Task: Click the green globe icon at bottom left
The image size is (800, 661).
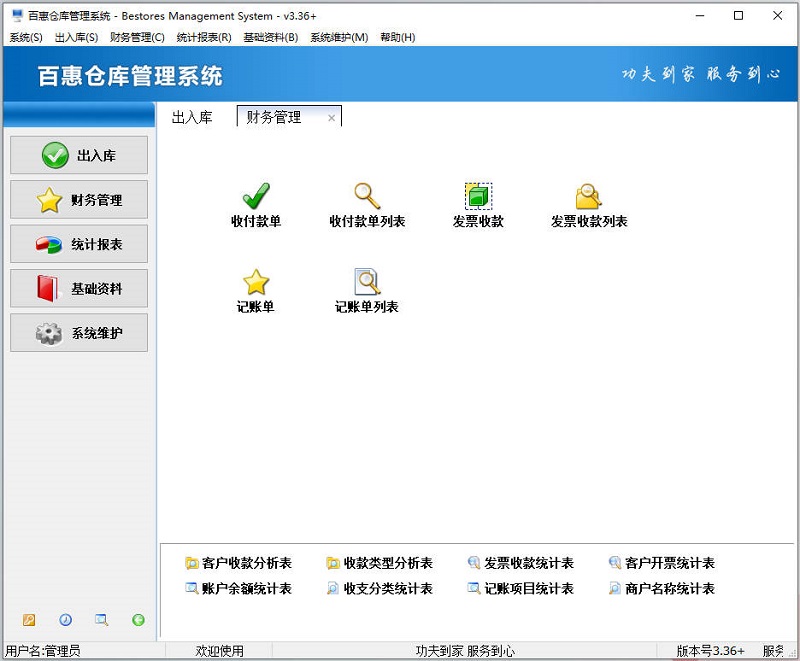Action: pyautogui.click(x=139, y=620)
